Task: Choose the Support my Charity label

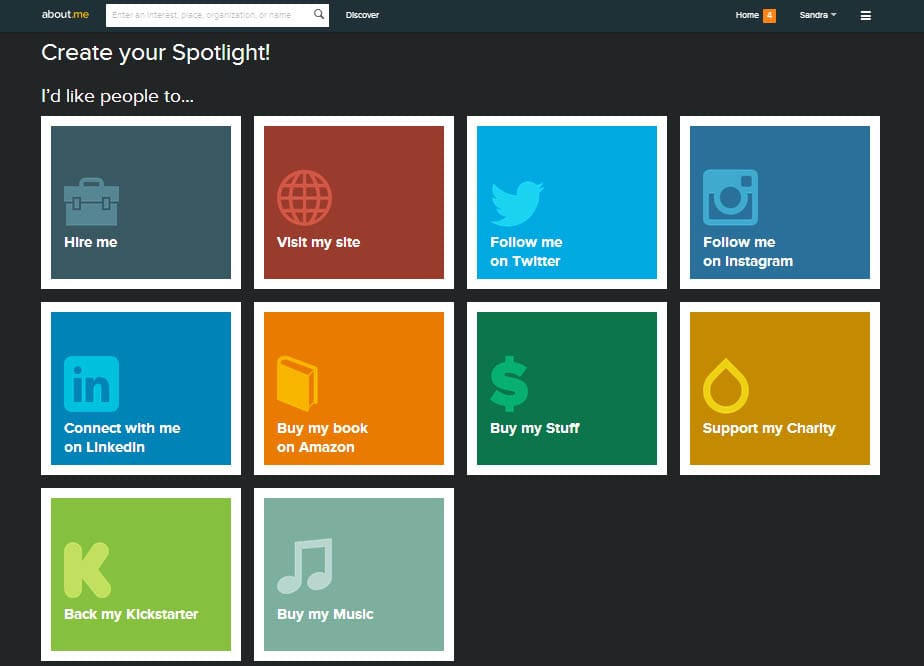Action: click(x=769, y=428)
